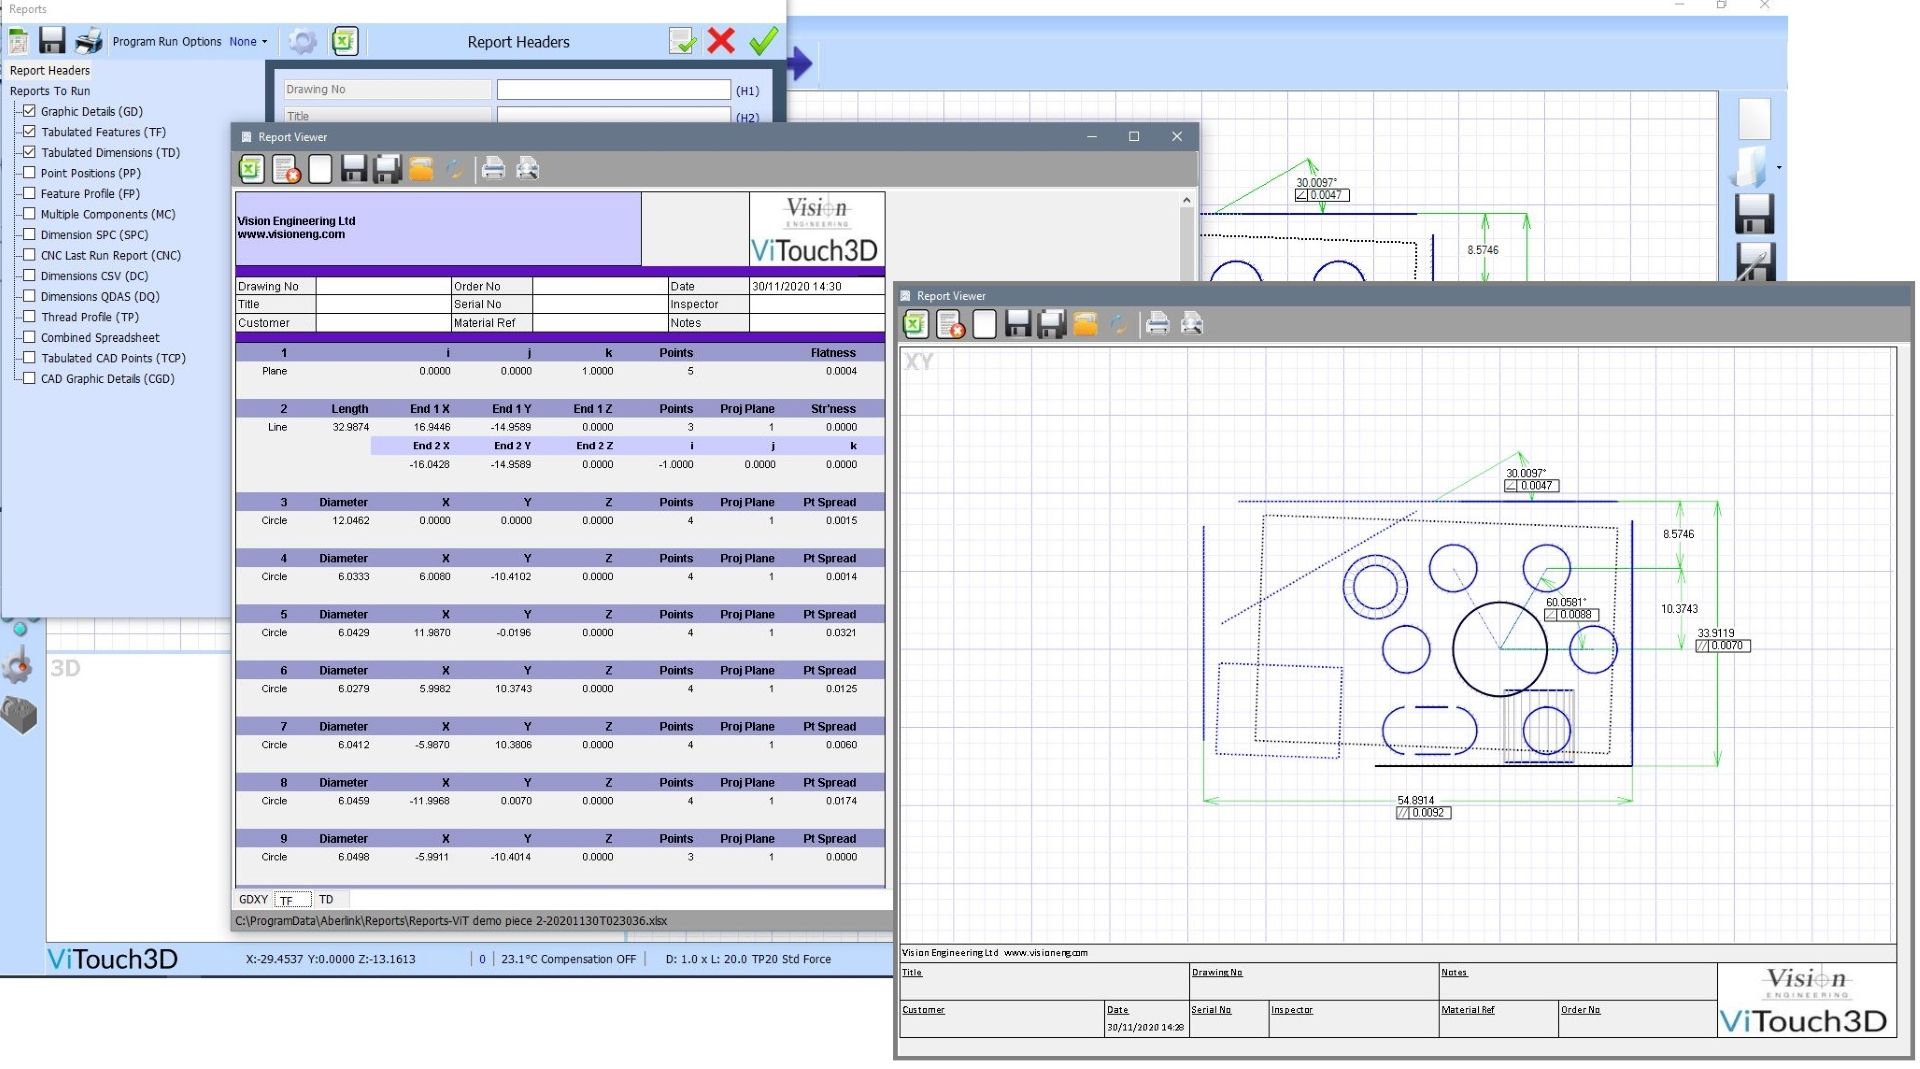The image size is (1920, 1069).
Task: Click the orange folder icon in the XY graphic Report Viewer
Action: pos(1085,324)
